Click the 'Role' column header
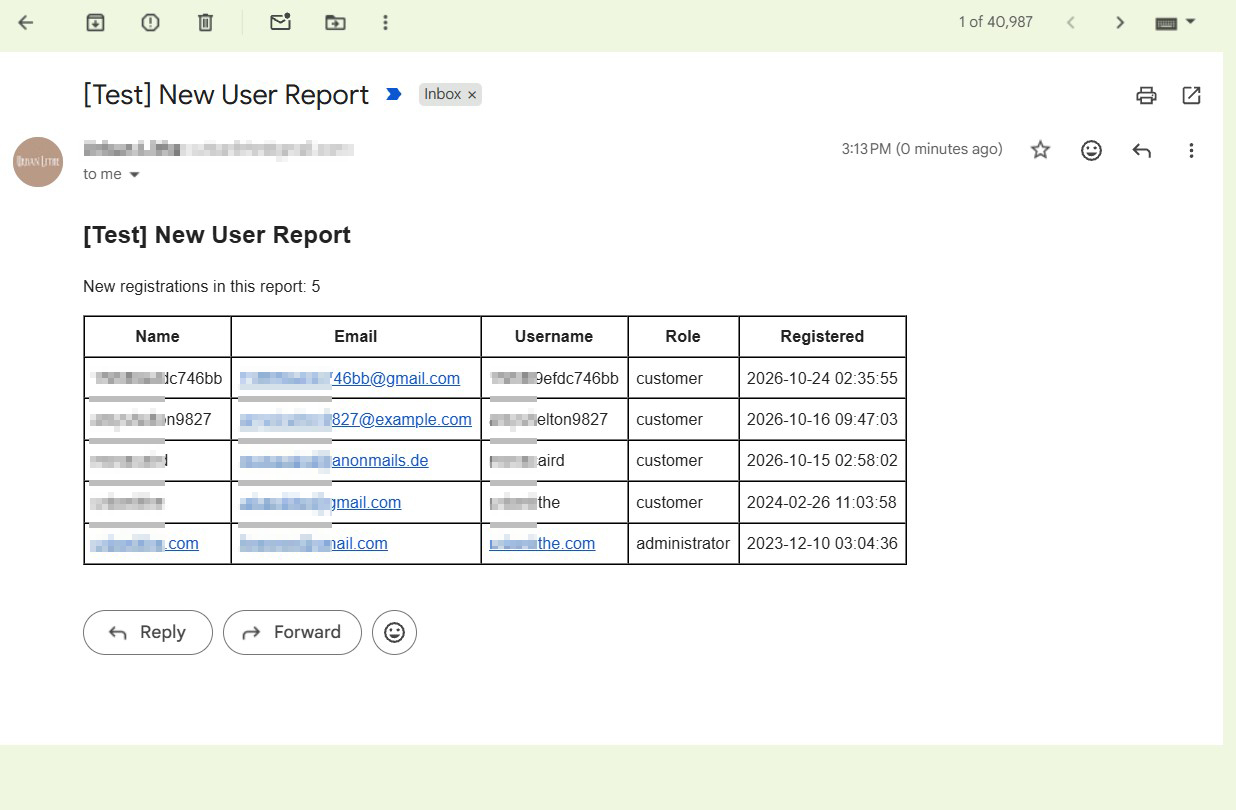The height and width of the screenshot is (810, 1236). 683,336
